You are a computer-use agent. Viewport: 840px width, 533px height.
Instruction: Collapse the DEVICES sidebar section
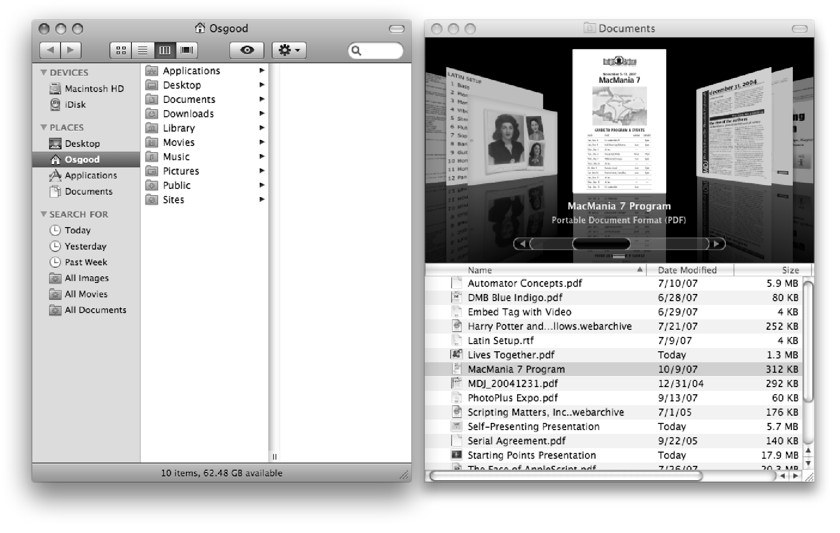pos(44,73)
